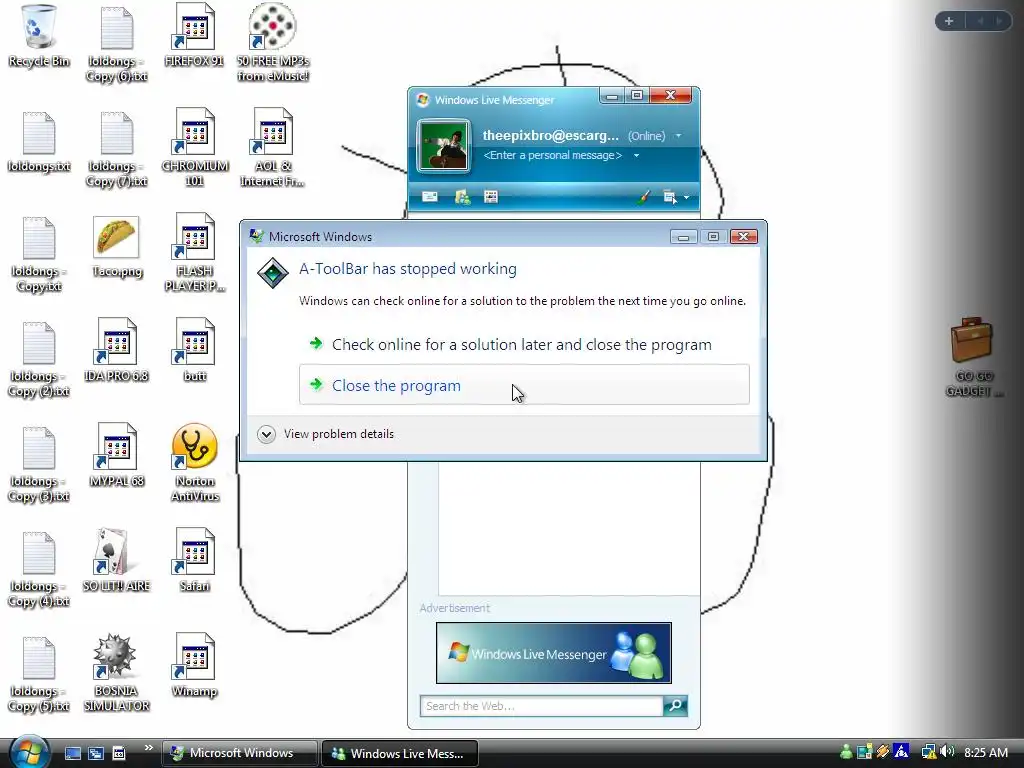Select loldongs - Copy (4).txt file icon
The width and height of the screenshot is (1024, 768).
point(39,553)
